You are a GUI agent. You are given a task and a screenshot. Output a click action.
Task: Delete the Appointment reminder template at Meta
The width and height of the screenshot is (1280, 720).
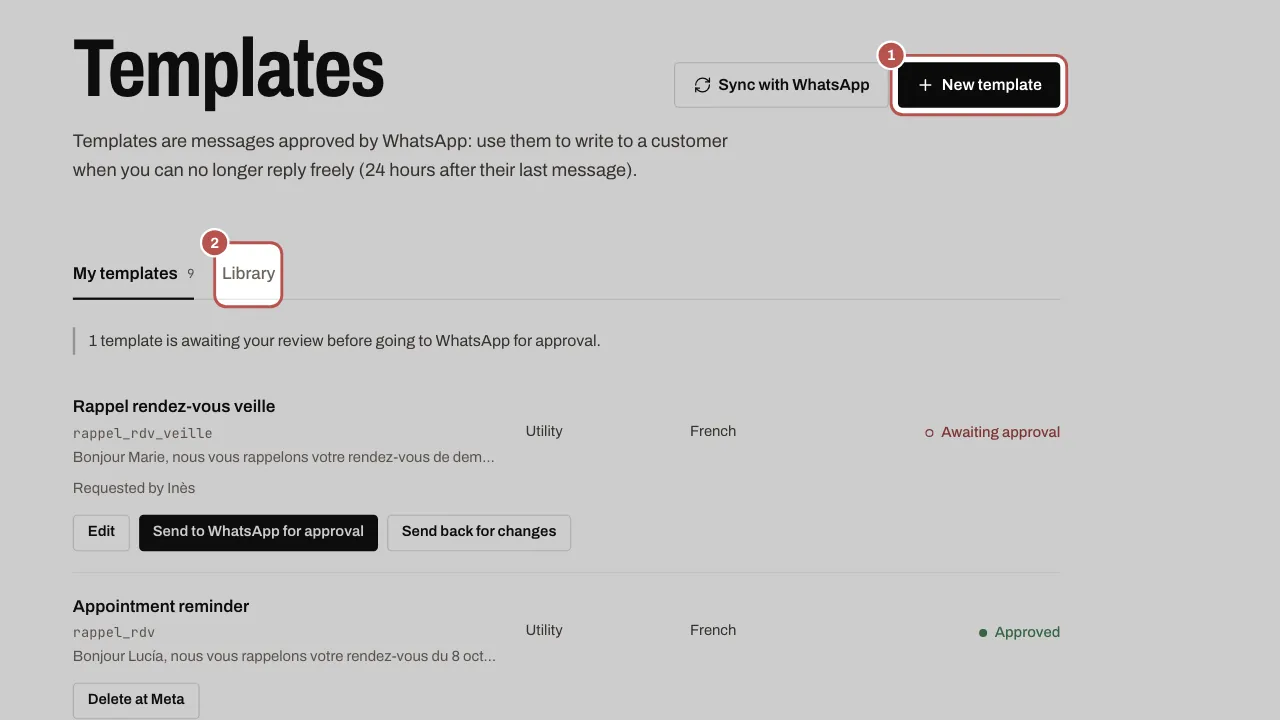click(x=136, y=700)
